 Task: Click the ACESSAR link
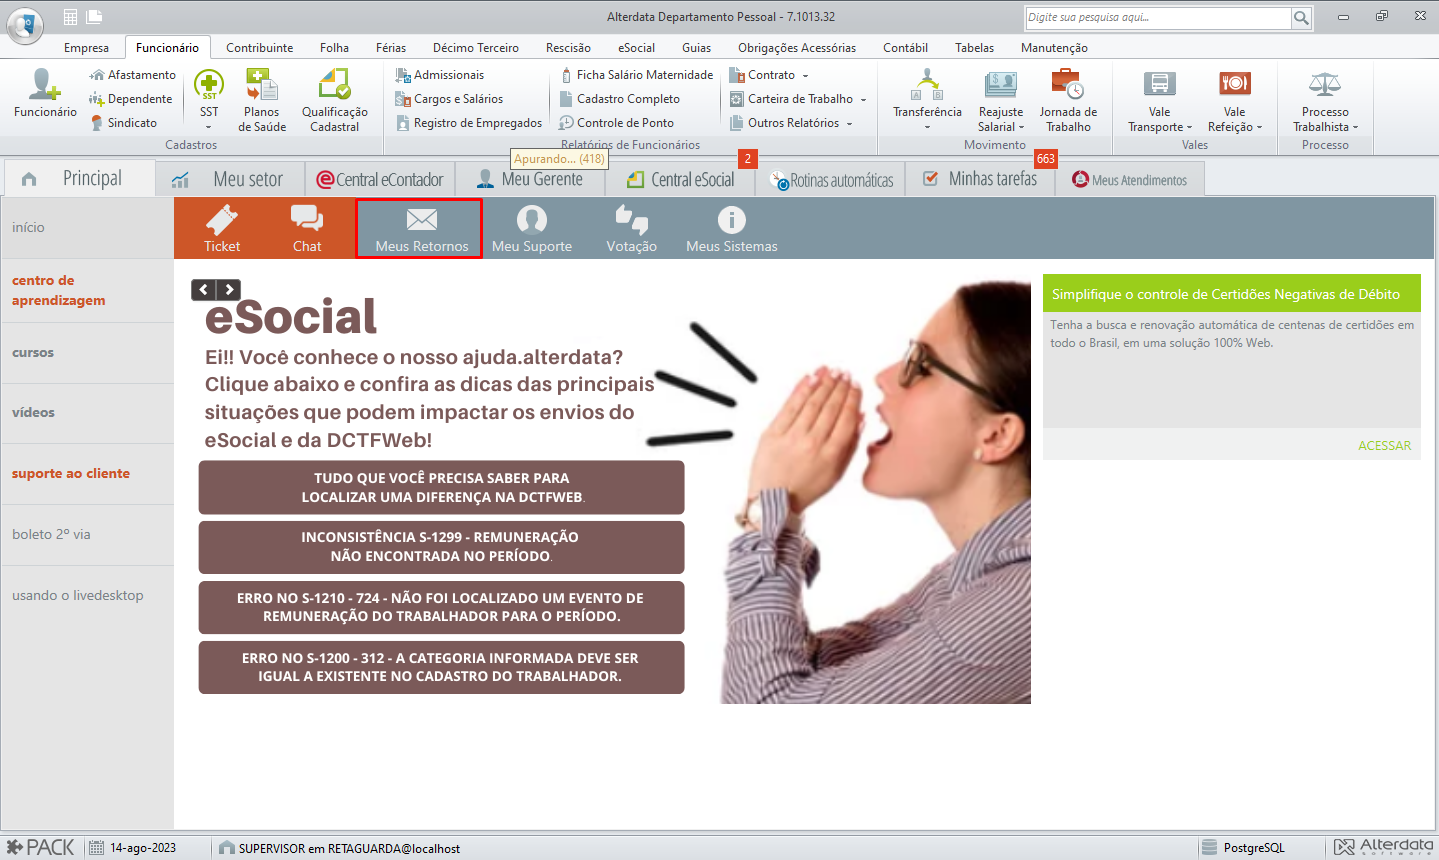[1384, 446]
